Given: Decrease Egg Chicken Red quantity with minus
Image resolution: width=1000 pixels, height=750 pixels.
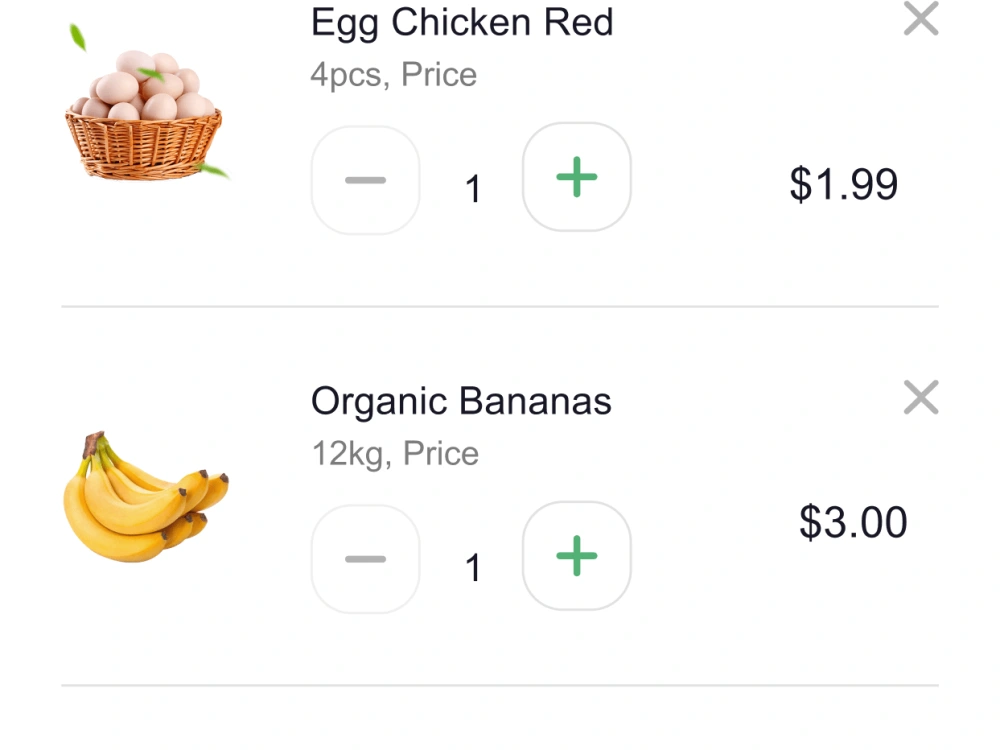Looking at the screenshot, I should pyautogui.click(x=365, y=180).
